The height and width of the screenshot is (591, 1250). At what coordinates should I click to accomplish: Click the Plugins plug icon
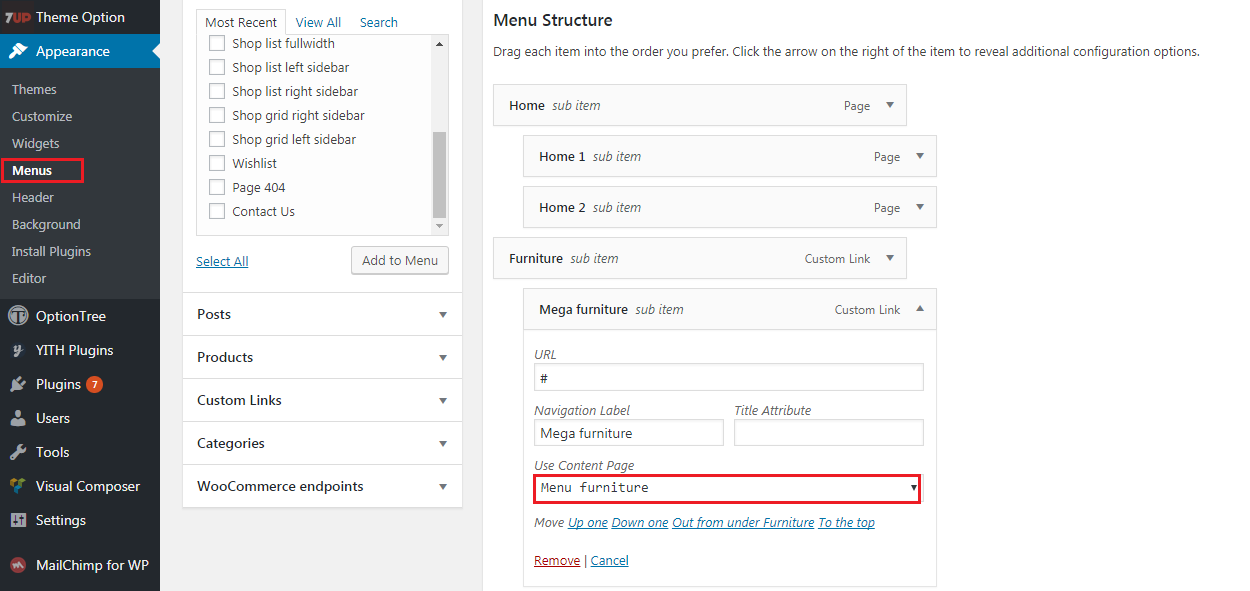(18, 384)
